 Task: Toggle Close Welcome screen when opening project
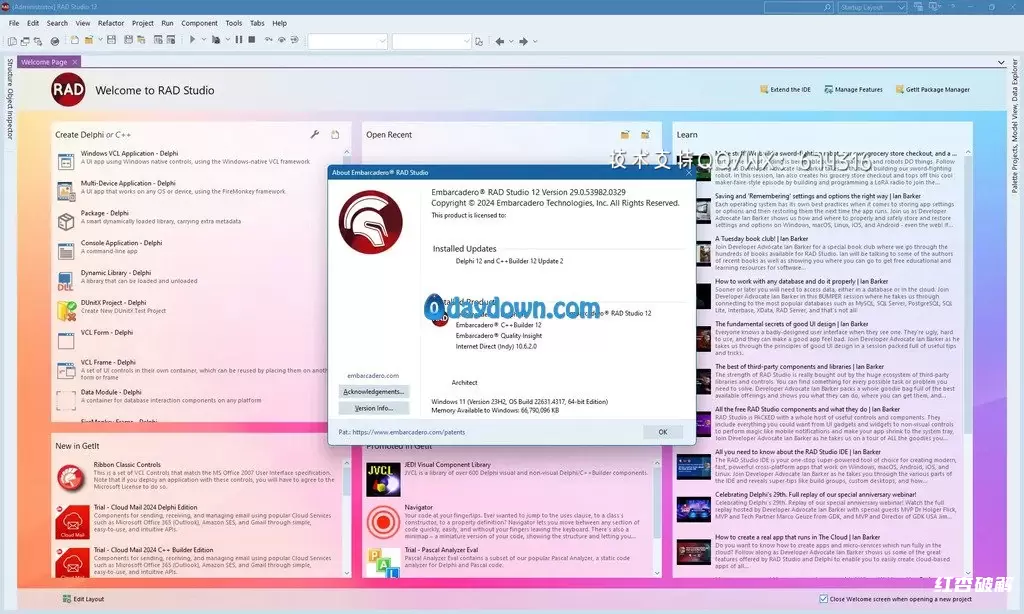point(823,599)
